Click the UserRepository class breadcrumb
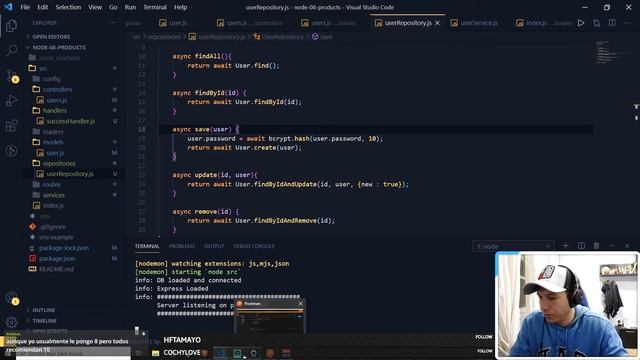The image size is (640, 360). pyautogui.click(x=282, y=37)
